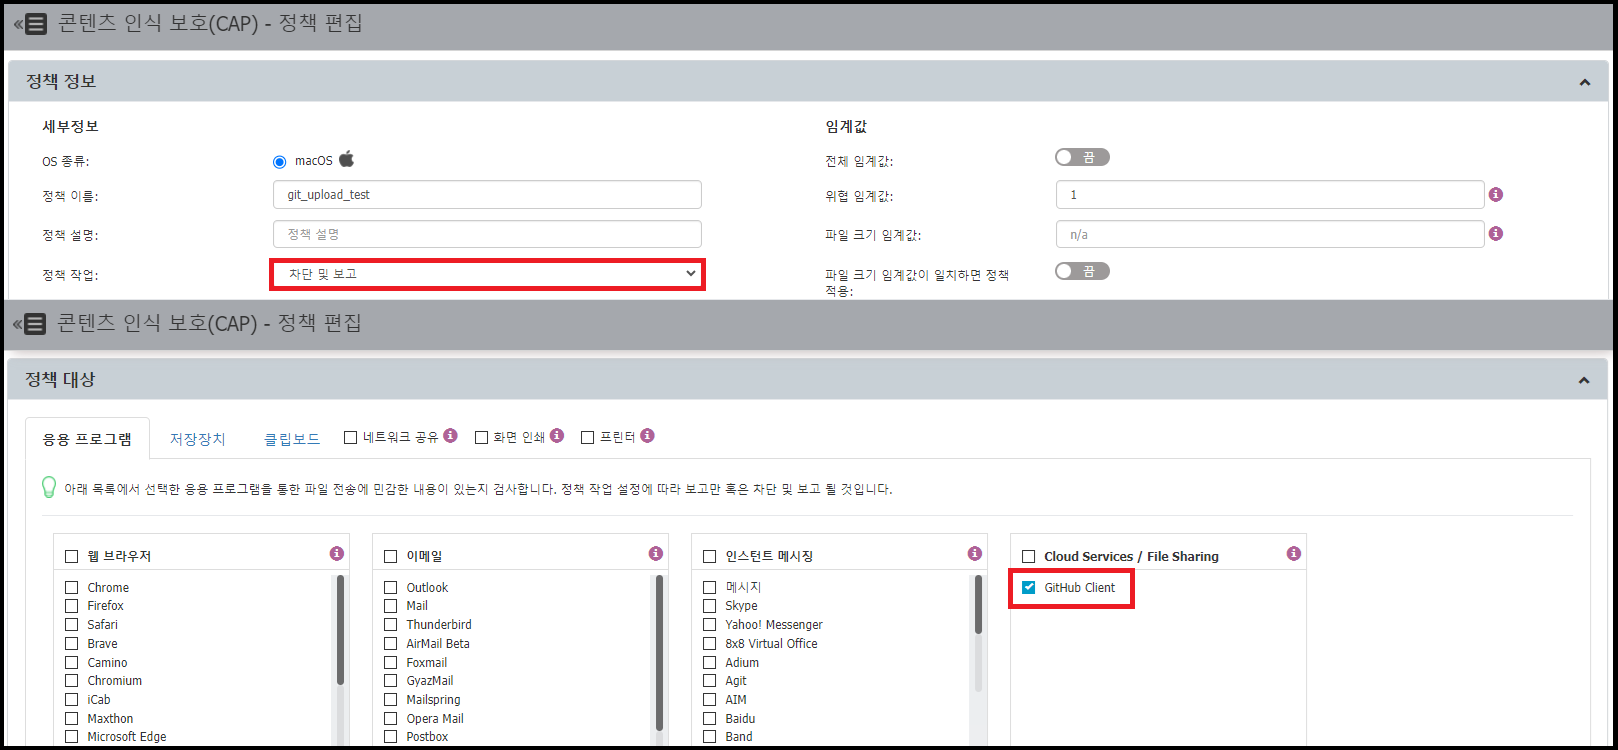Image resolution: width=1618 pixels, height=750 pixels.
Task: Collapse the 정책 정보 section
Action: (x=1584, y=82)
